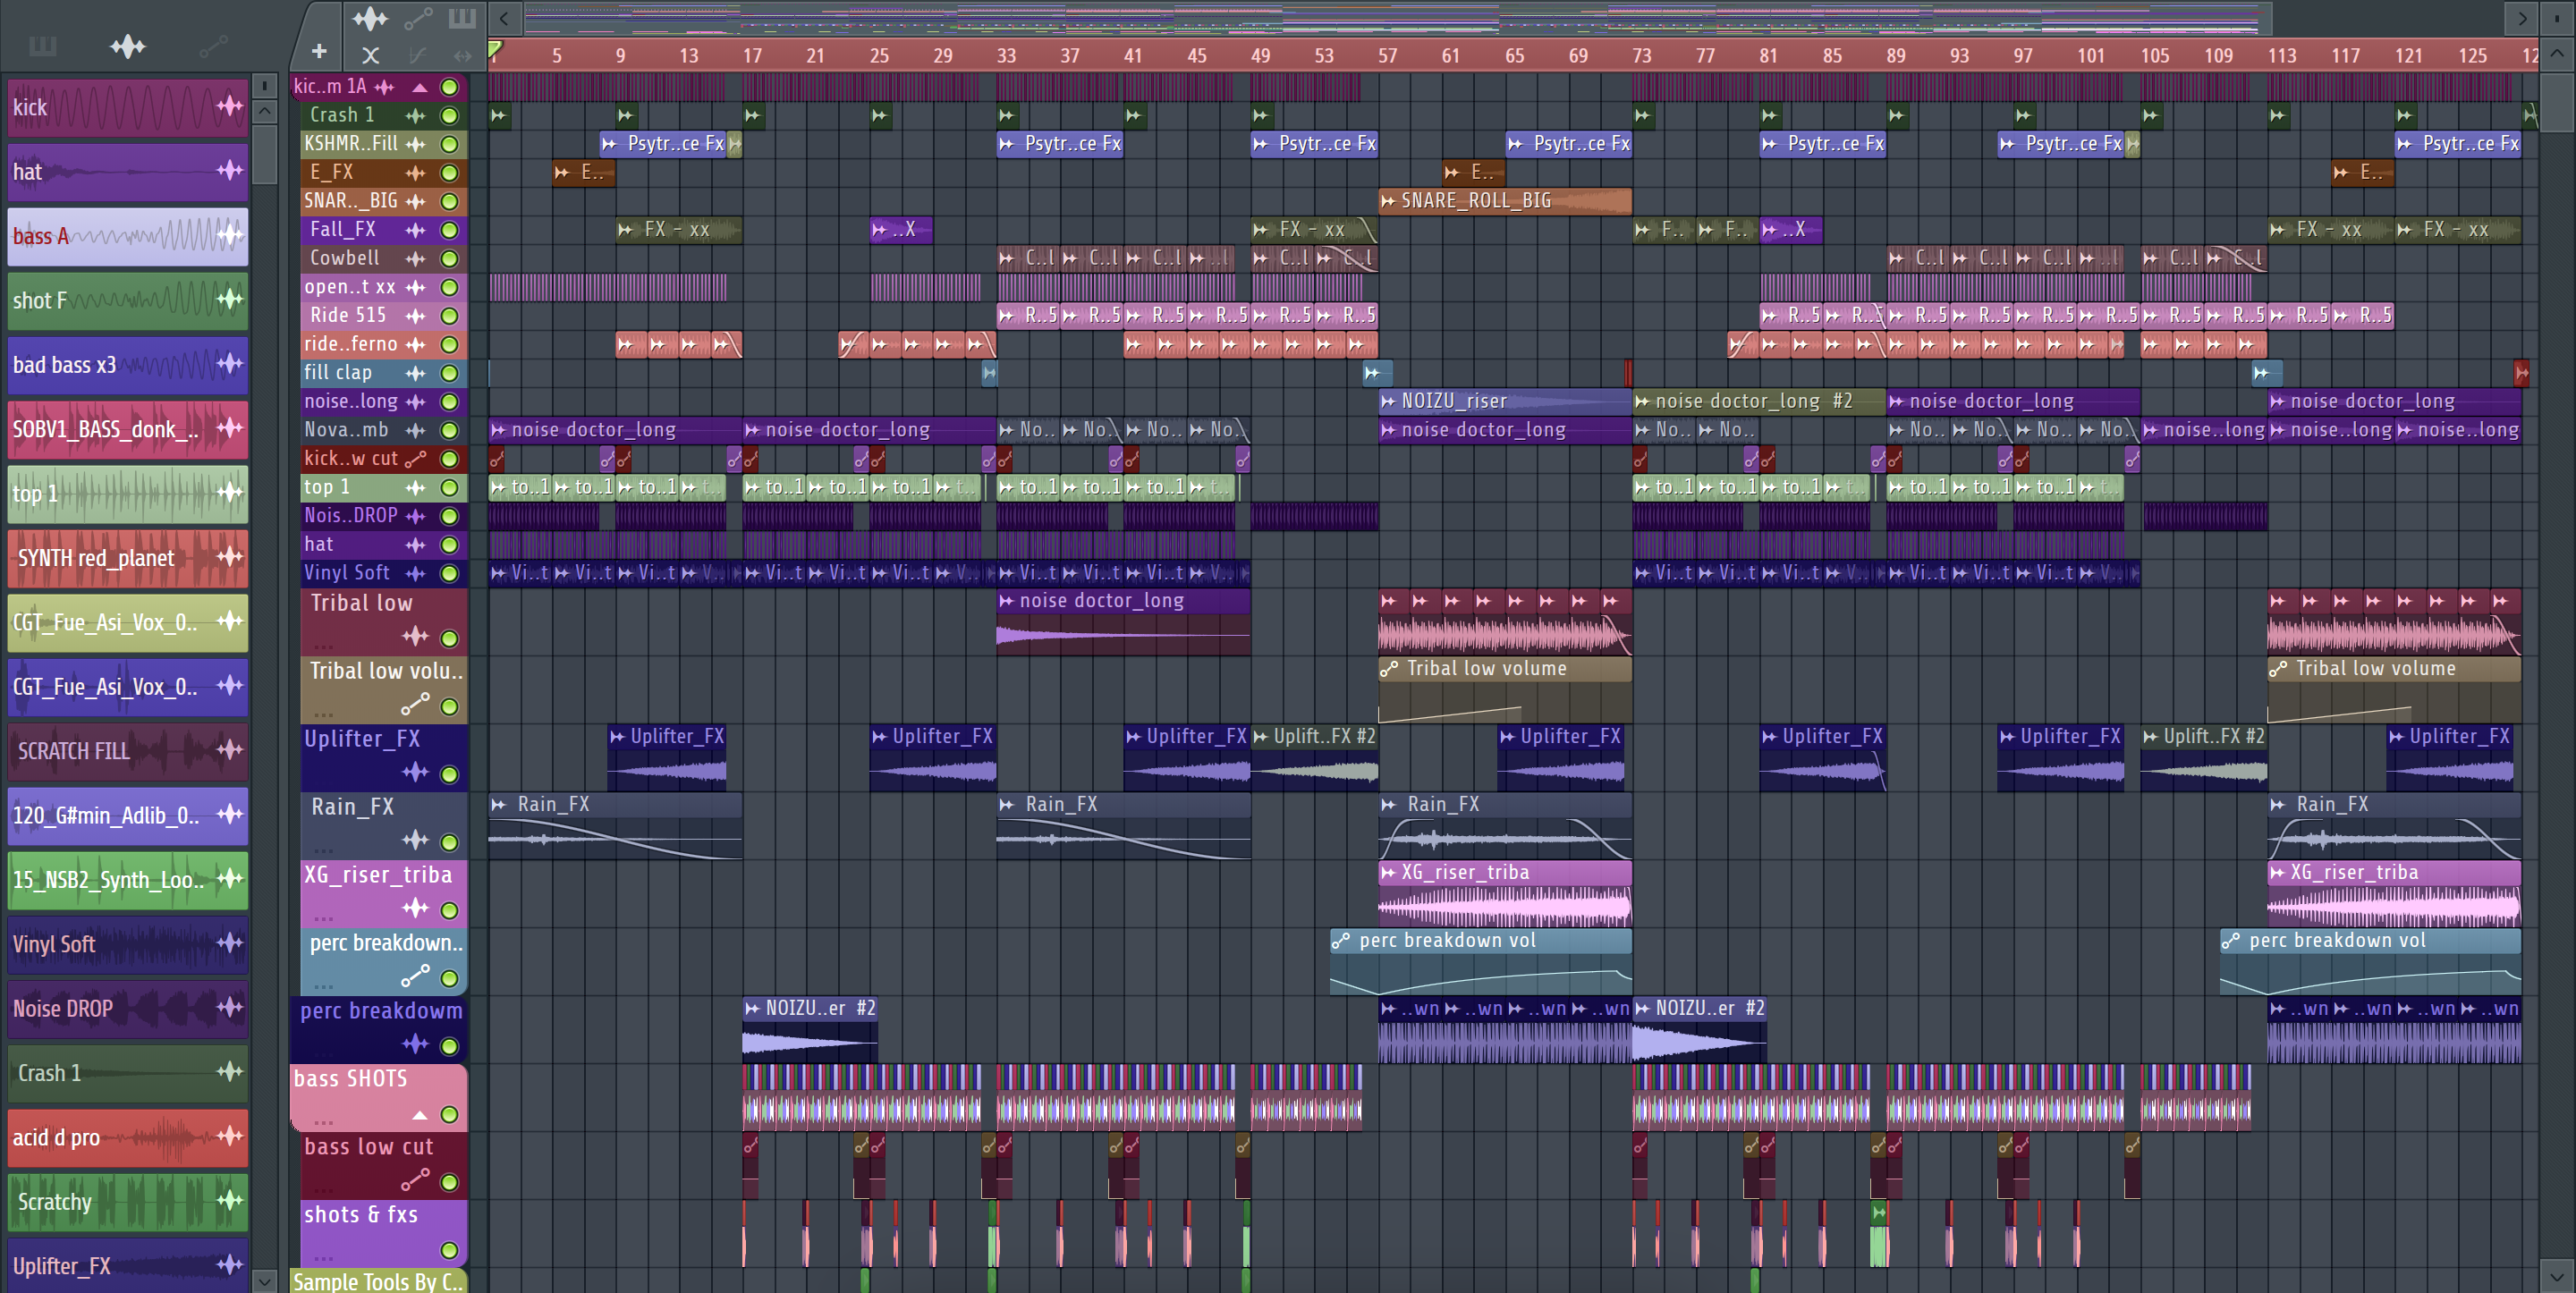Viewport: 2576px width, 1293px height.
Task: Click the picker panel vertical scrollbar thumb
Action: pos(264,153)
